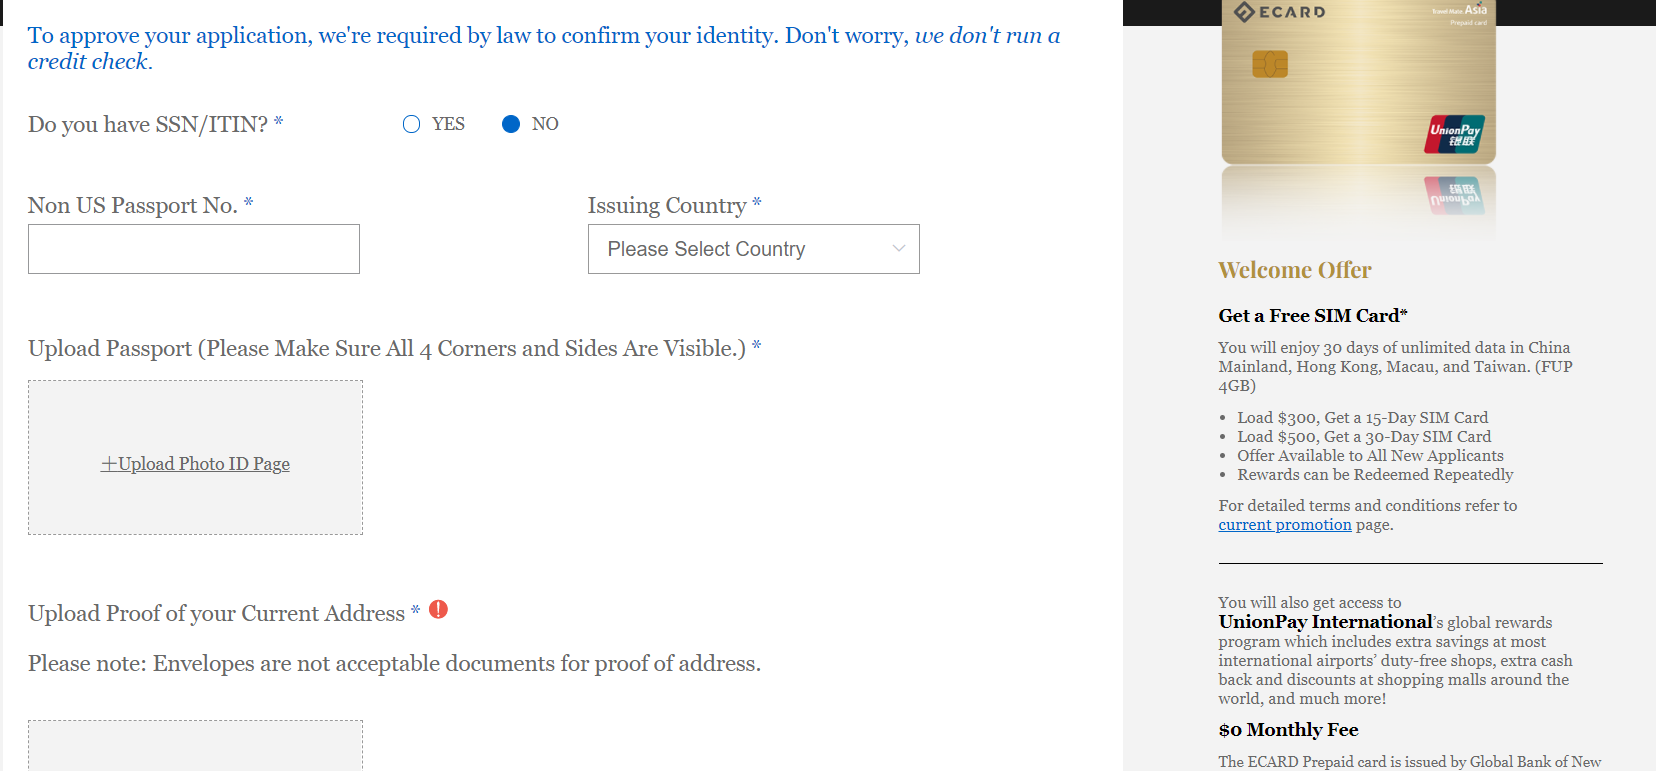Image resolution: width=1656 pixels, height=771 pixels.
Task: Click the proof of address upload box
Action: 195,745
